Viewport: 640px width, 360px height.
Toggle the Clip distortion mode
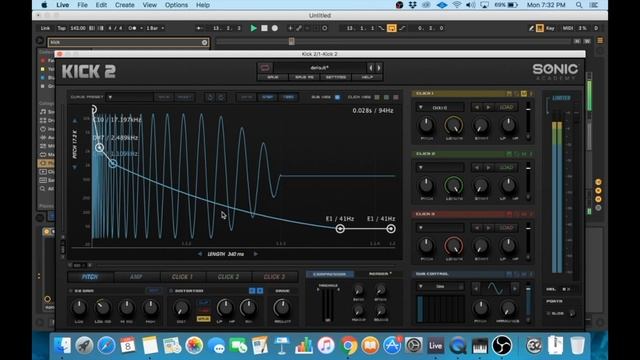point(203,303)
